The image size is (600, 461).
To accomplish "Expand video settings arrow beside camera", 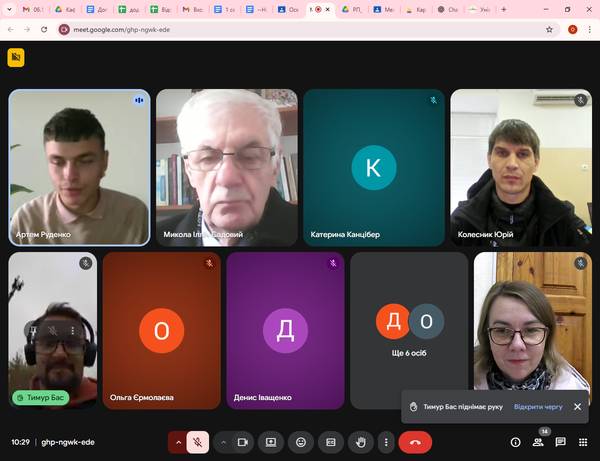I will pyautogui.click(x=222, y=442).
